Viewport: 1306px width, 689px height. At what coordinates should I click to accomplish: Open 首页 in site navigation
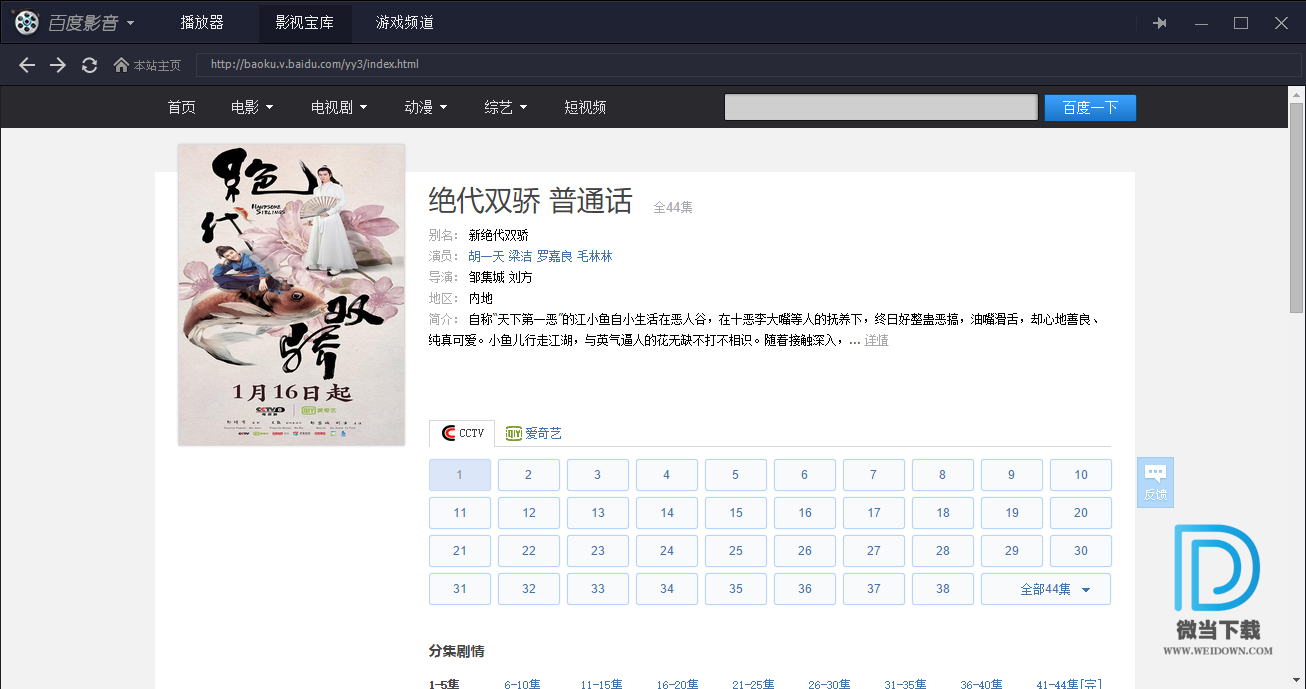[181, 107]
